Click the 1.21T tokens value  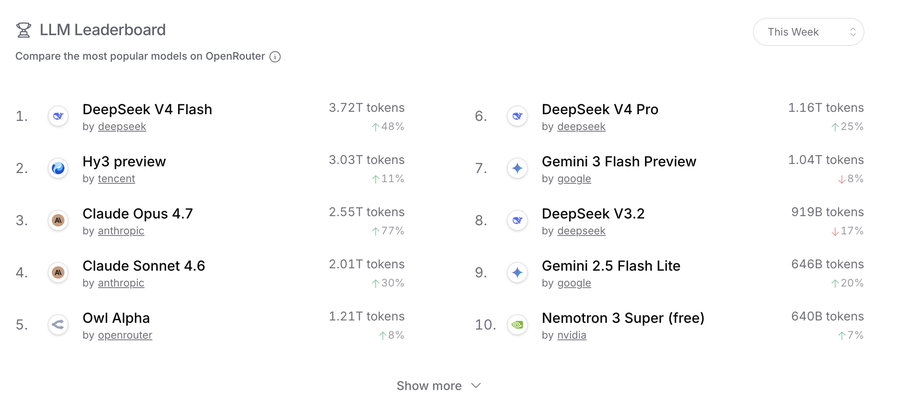(367, 317)
